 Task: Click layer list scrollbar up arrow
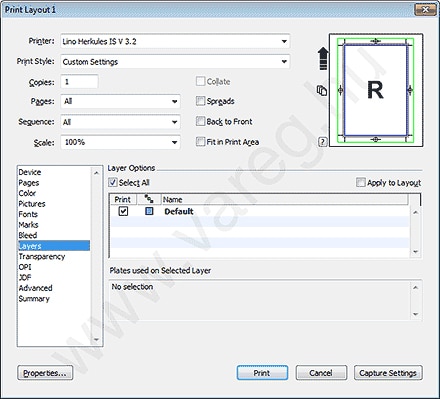[x=416, y=212]
